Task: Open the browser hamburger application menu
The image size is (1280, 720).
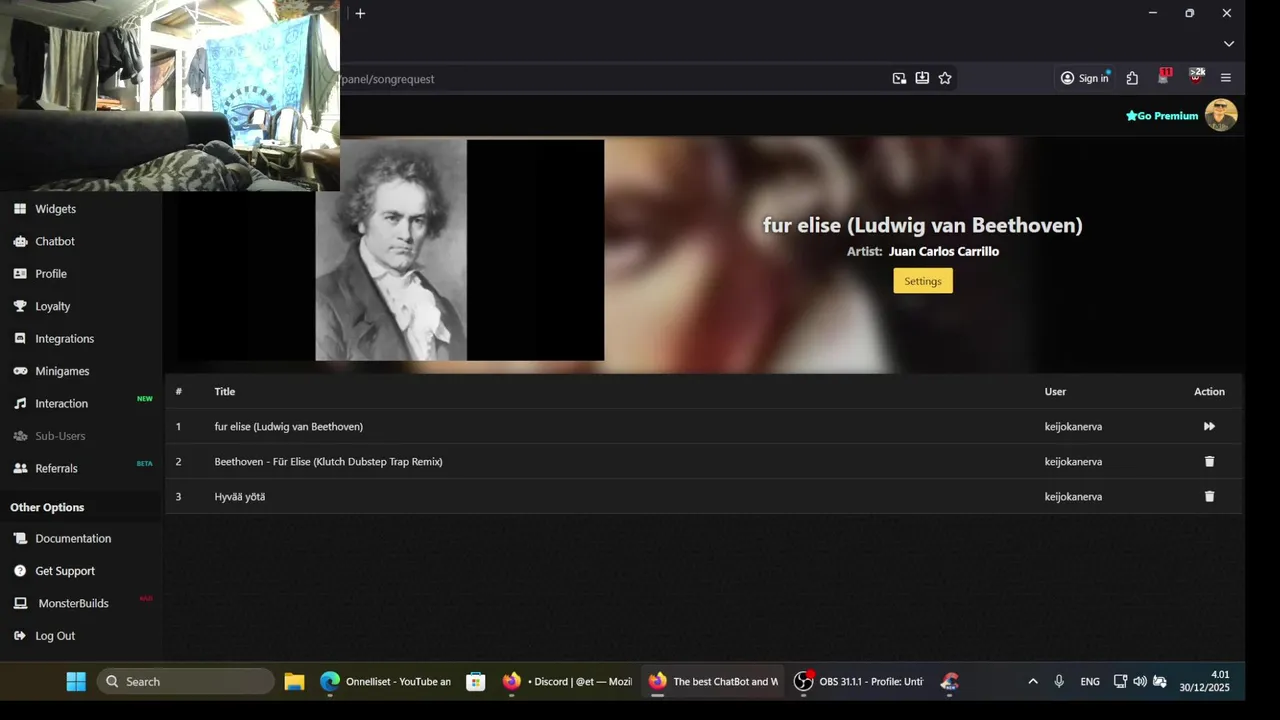Action: [1226, 78]
